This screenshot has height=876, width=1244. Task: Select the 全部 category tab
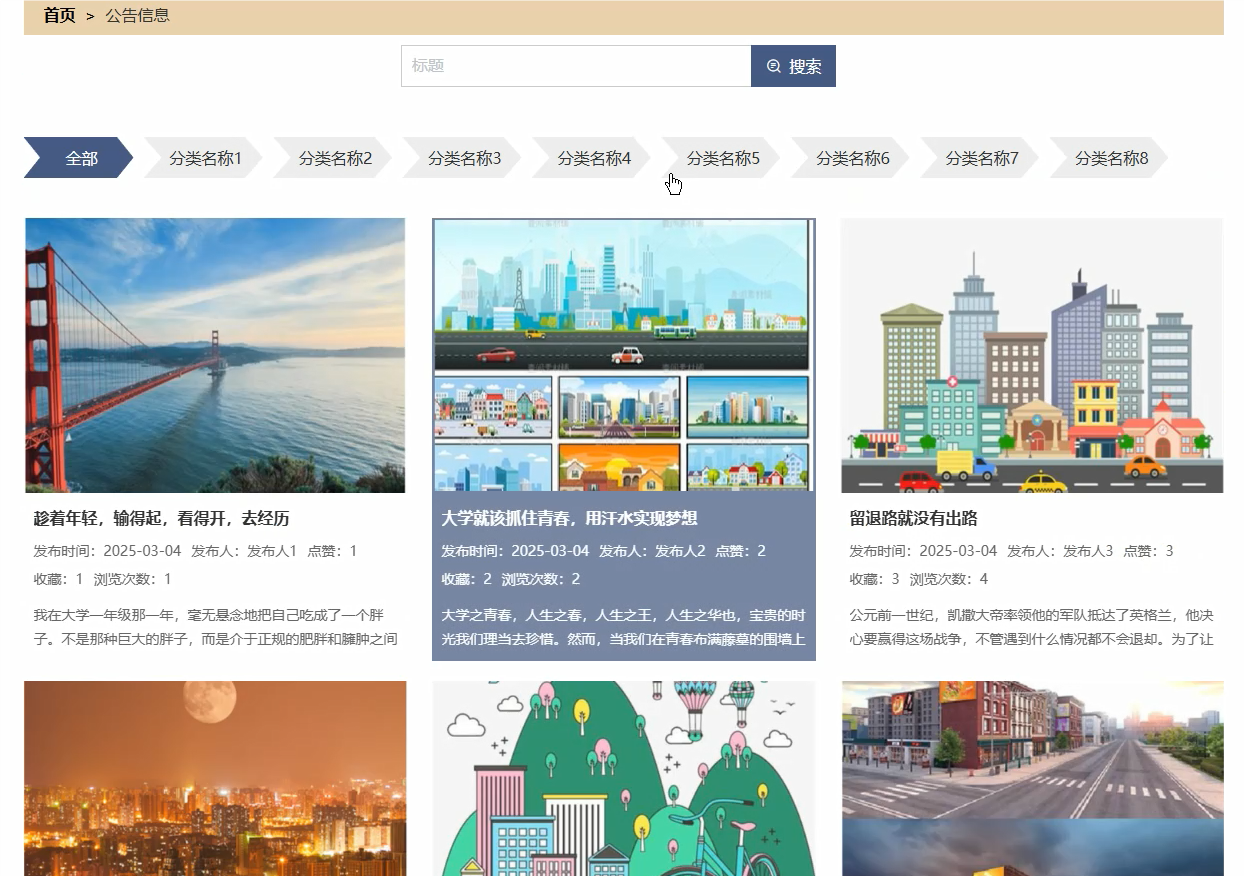coord(79,158)
